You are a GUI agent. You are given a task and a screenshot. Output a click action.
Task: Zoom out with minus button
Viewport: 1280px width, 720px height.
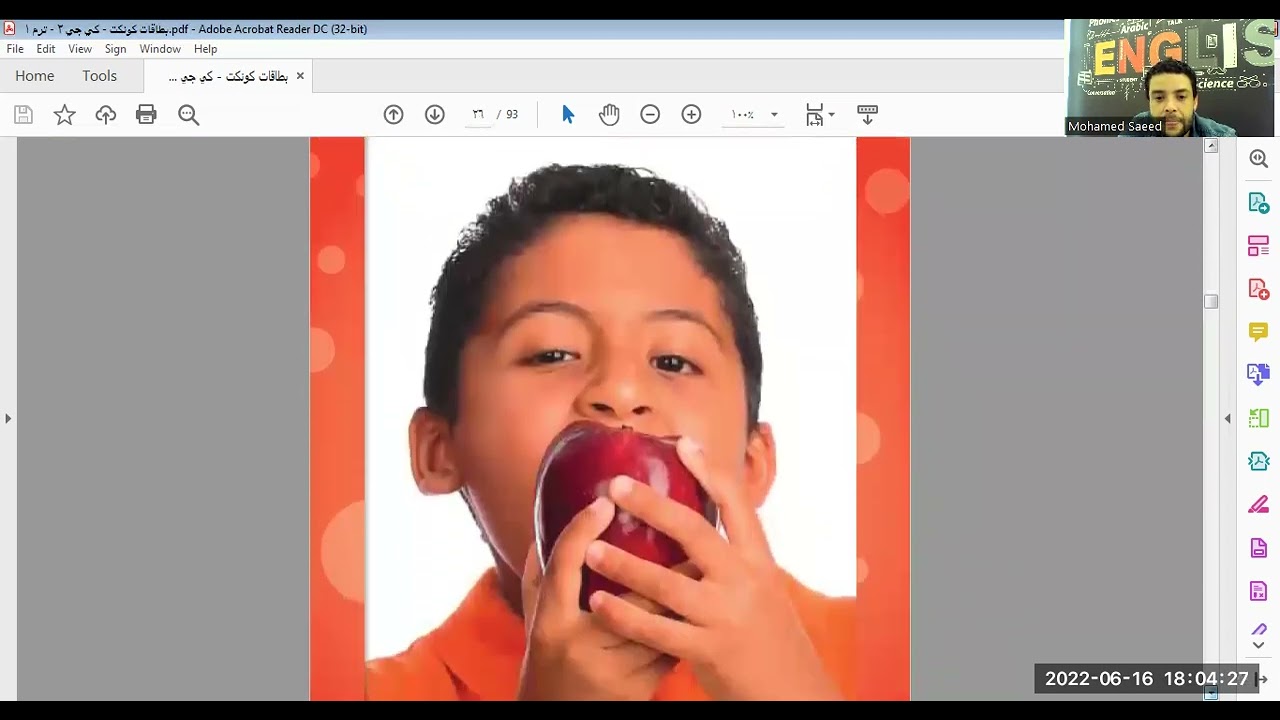coord(650,115)
